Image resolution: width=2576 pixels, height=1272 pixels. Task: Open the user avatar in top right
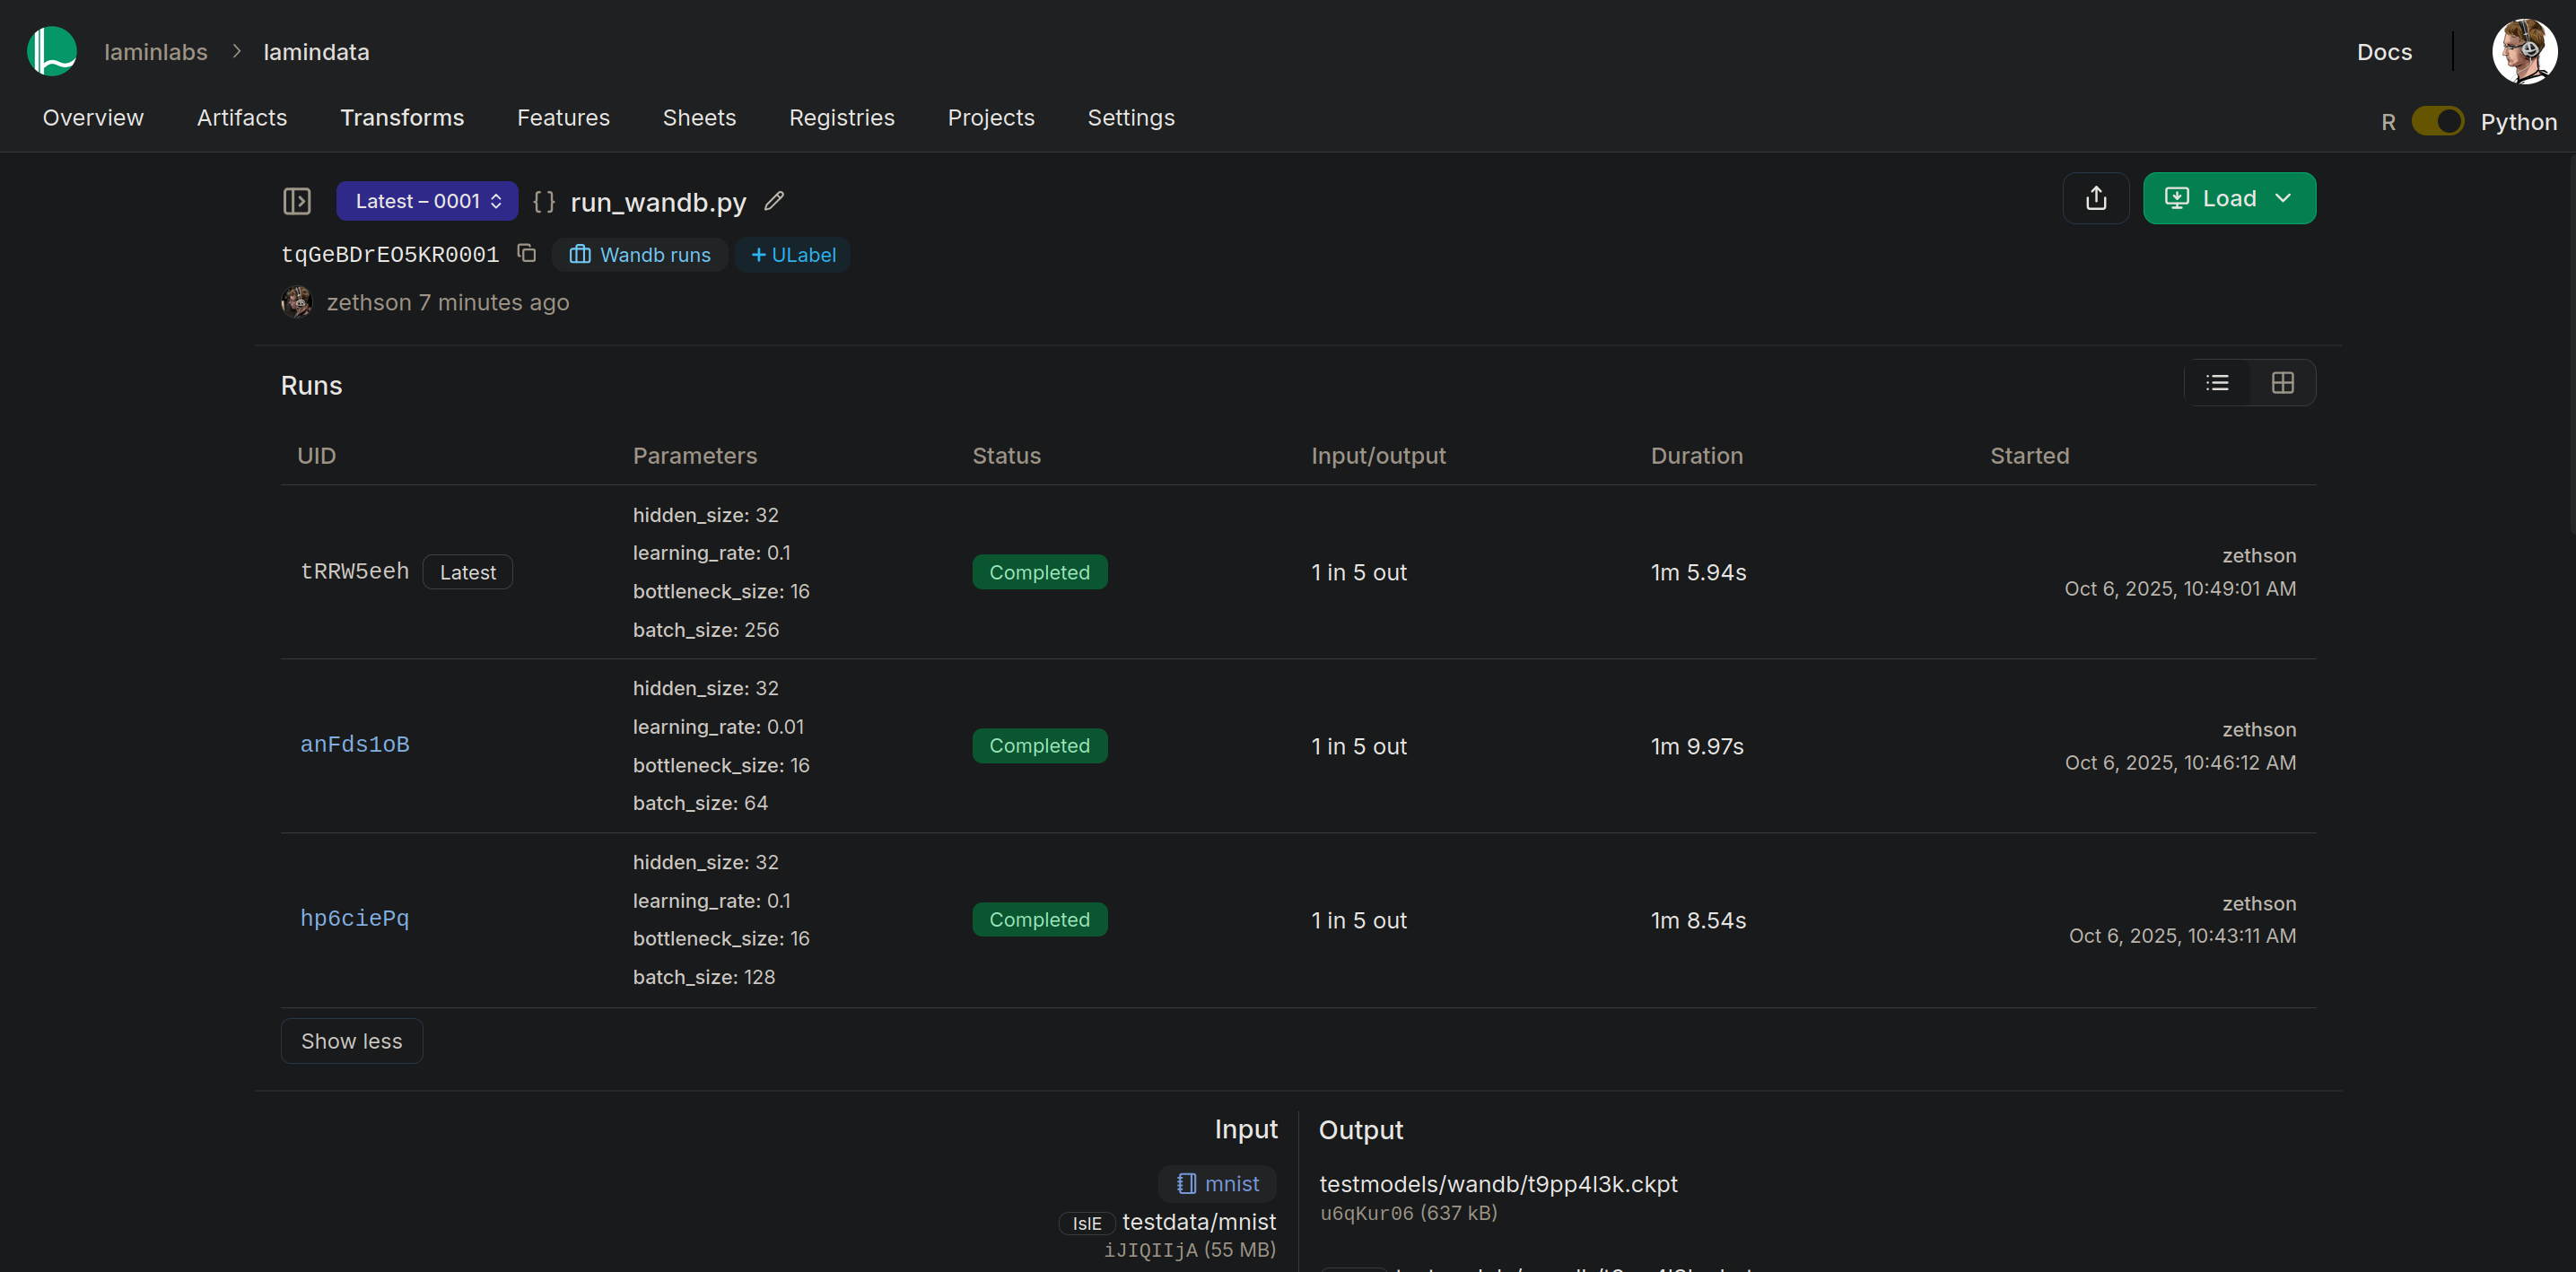click(x=2524, y=51)
